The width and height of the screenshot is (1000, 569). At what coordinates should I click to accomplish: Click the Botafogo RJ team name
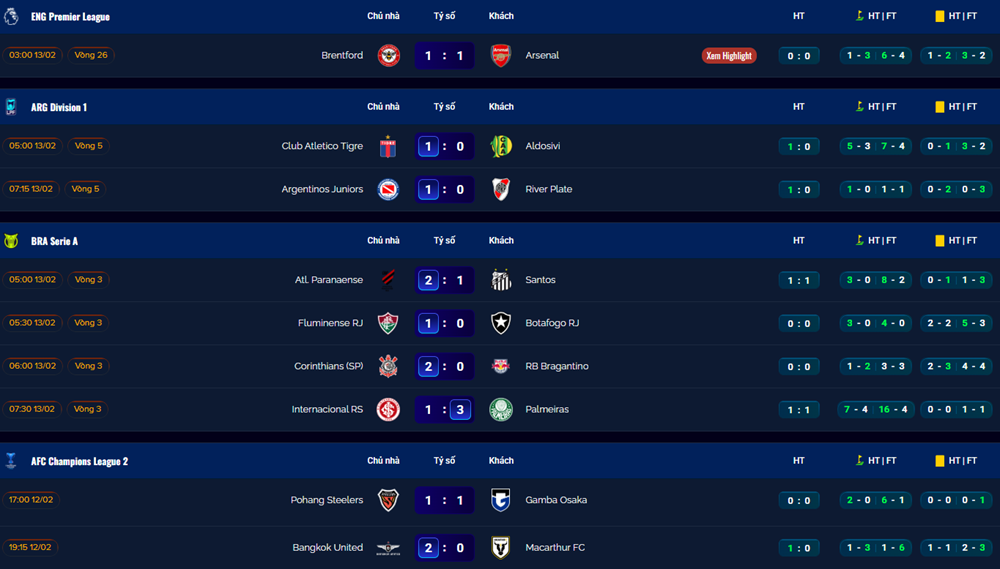point(552,323)
